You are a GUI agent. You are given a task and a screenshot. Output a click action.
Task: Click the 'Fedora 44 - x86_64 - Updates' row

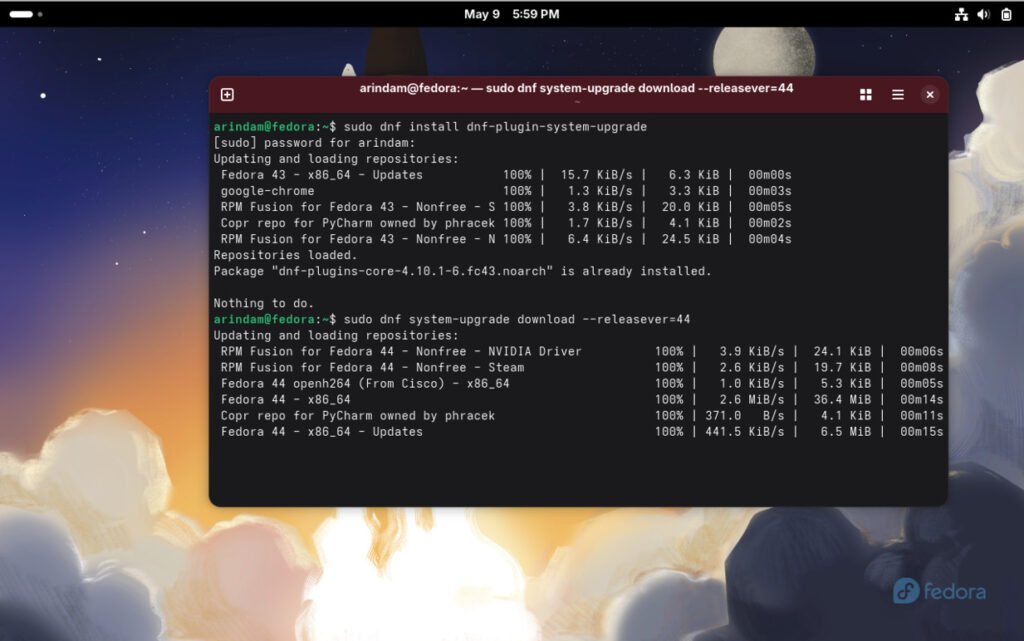click(581, 431)
